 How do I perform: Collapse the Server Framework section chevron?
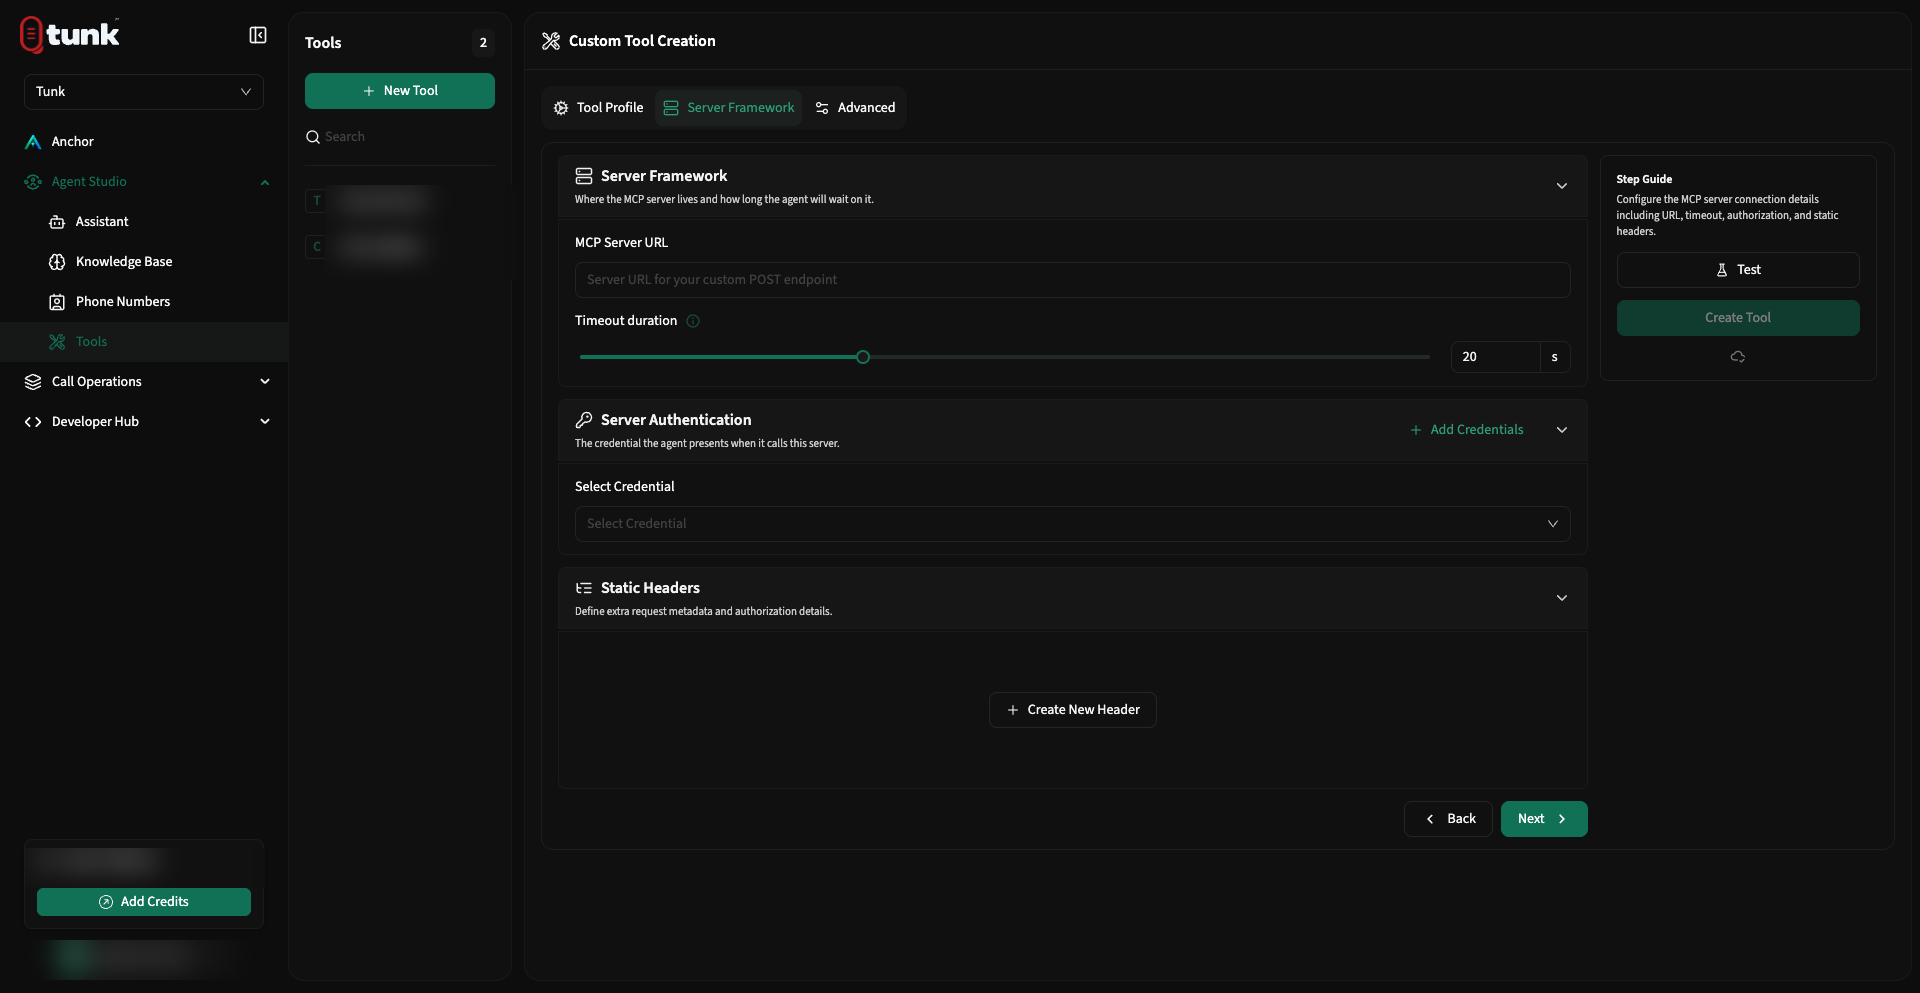click(1562, 186)
